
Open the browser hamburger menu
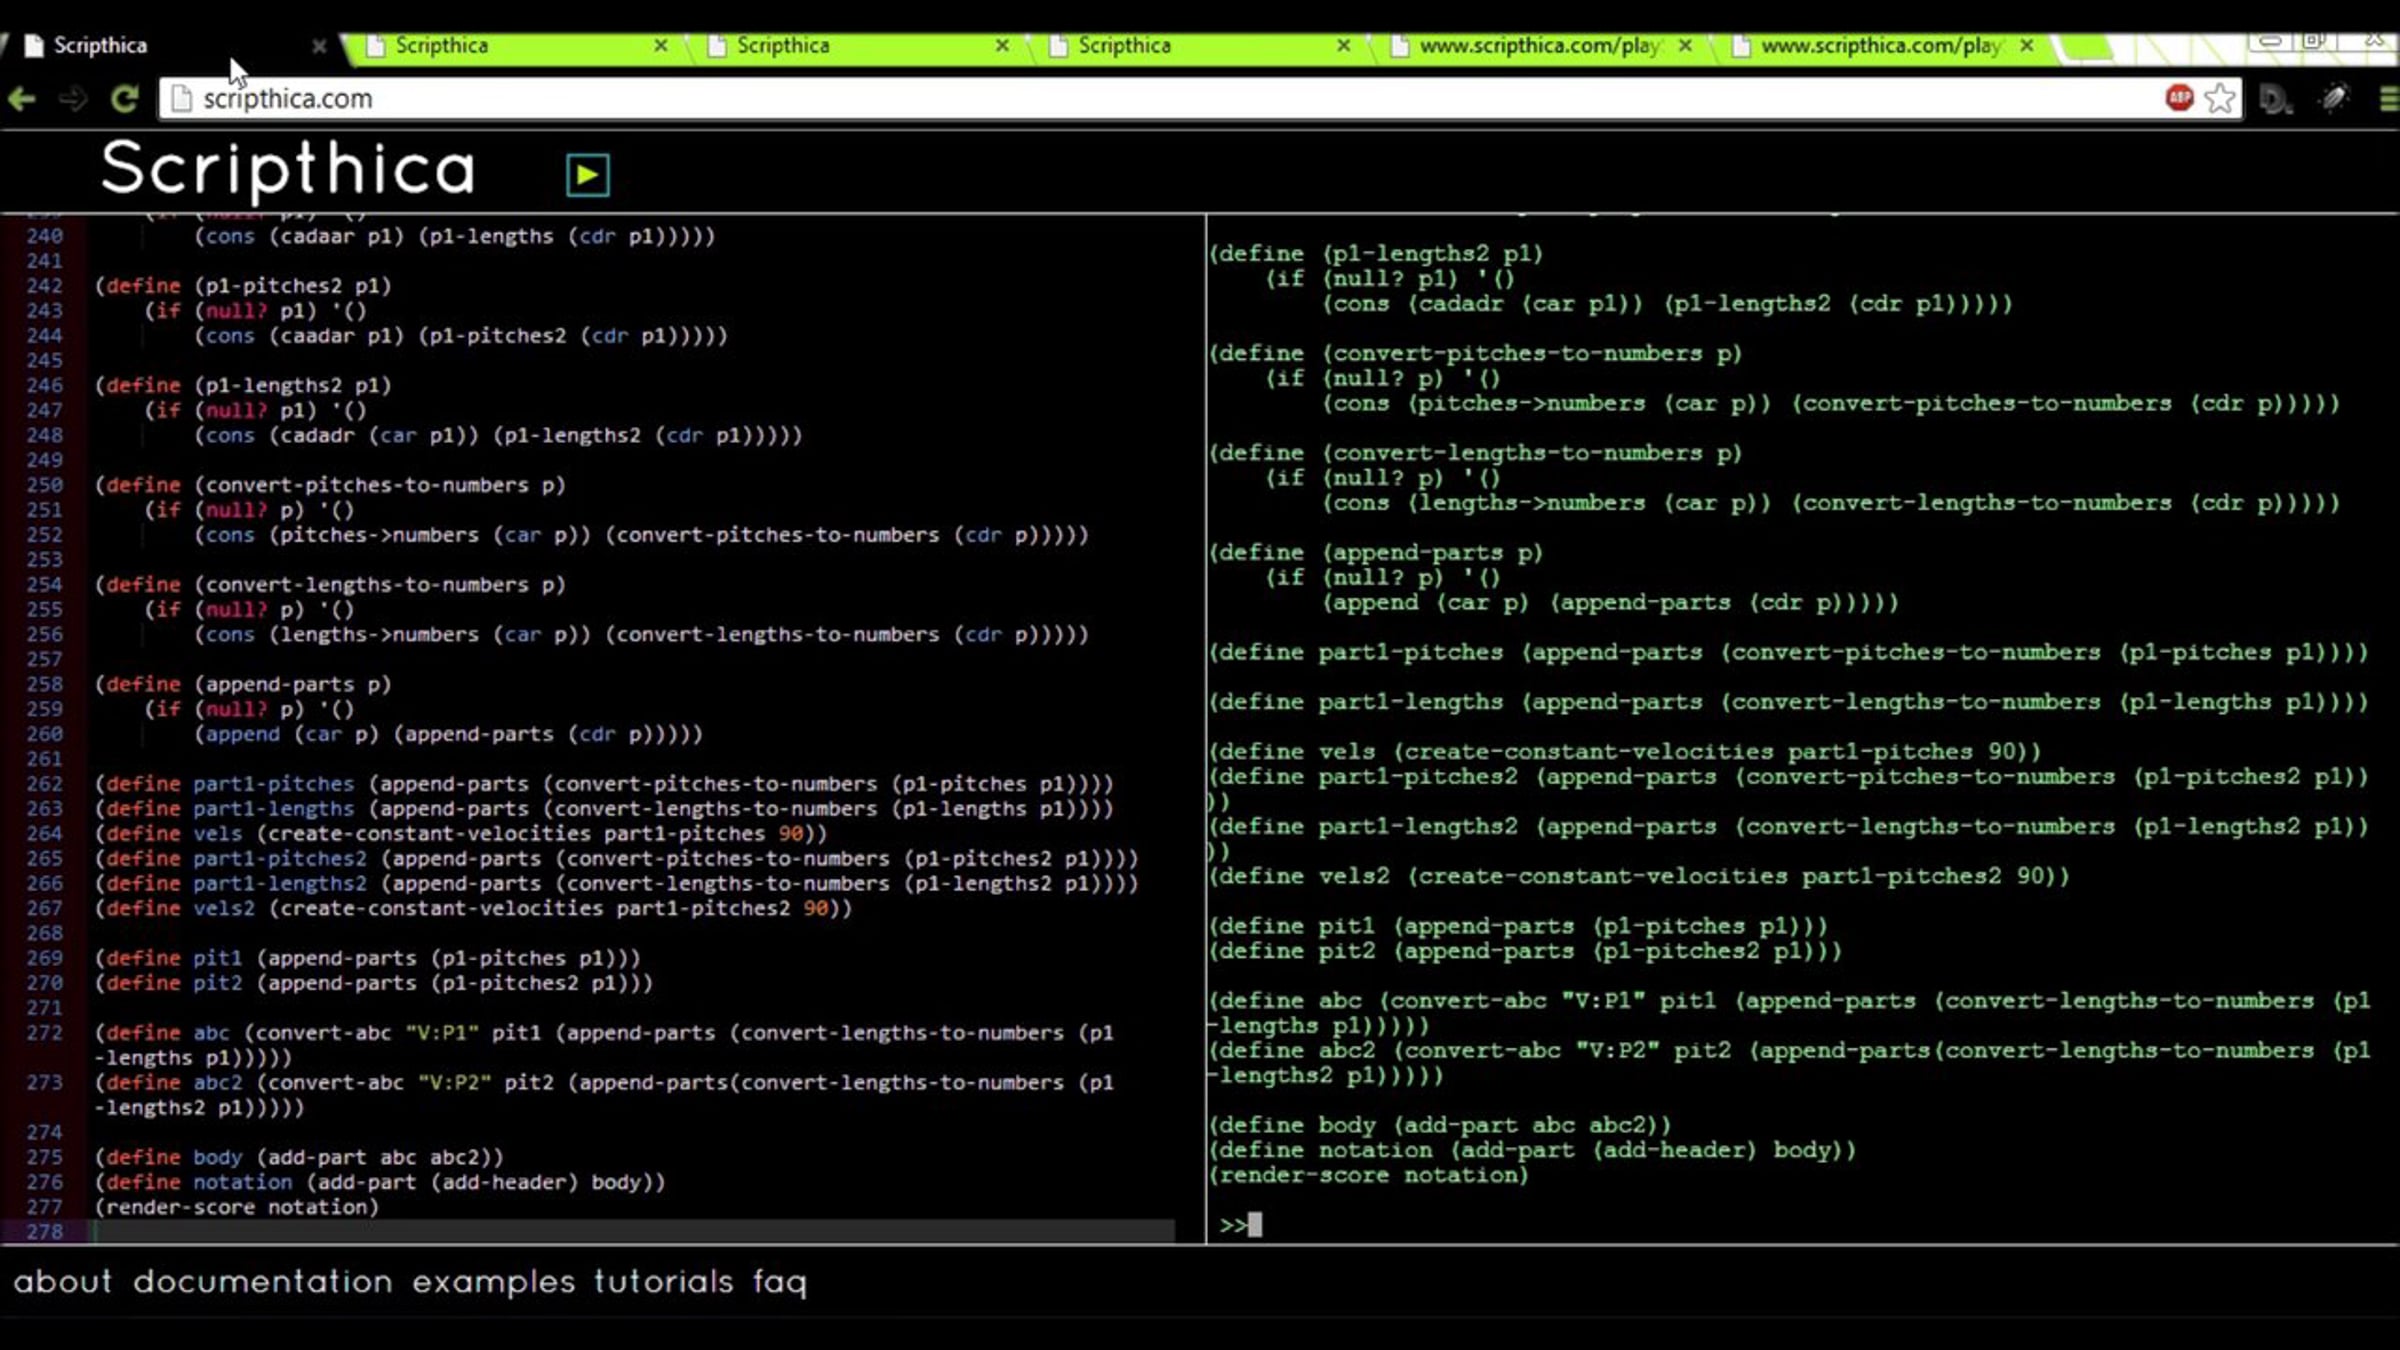(x=2389, y=98)
